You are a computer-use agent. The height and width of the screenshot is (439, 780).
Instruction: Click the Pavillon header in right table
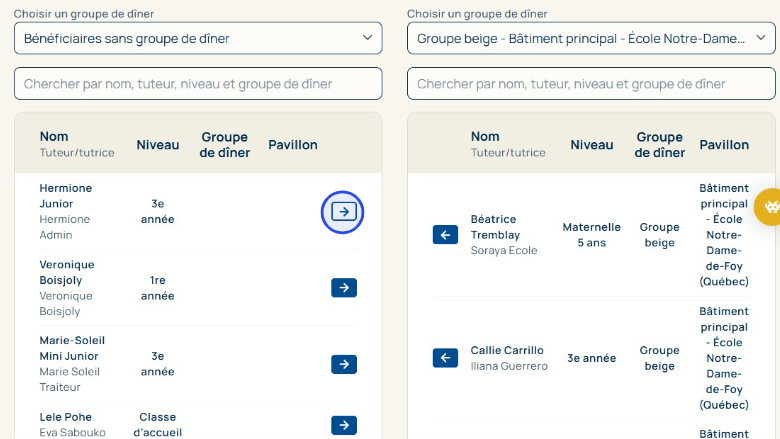[x=724, y=145]
